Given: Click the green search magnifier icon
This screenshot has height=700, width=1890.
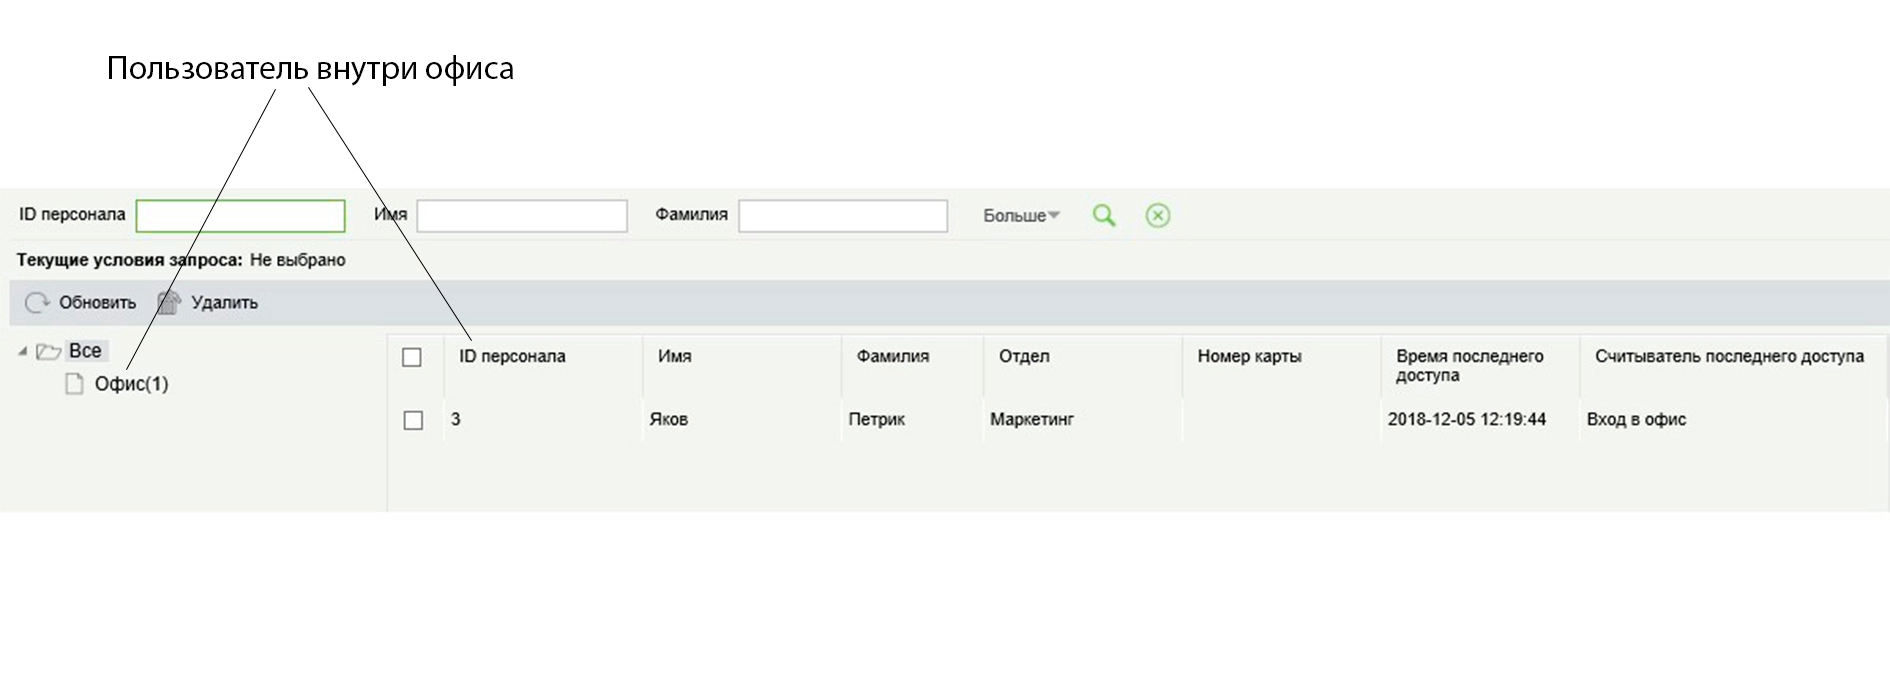Looking at the screenshot, I should point(1103,215).
